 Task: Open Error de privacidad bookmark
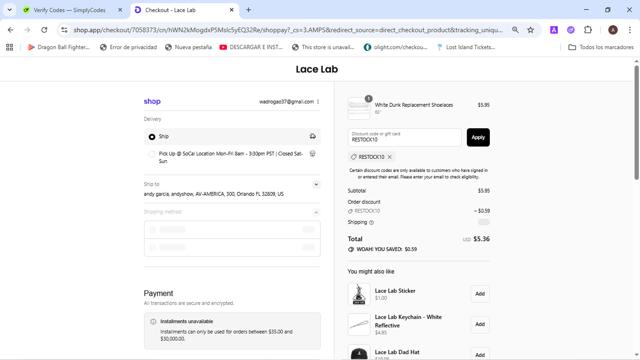point(129,47)
